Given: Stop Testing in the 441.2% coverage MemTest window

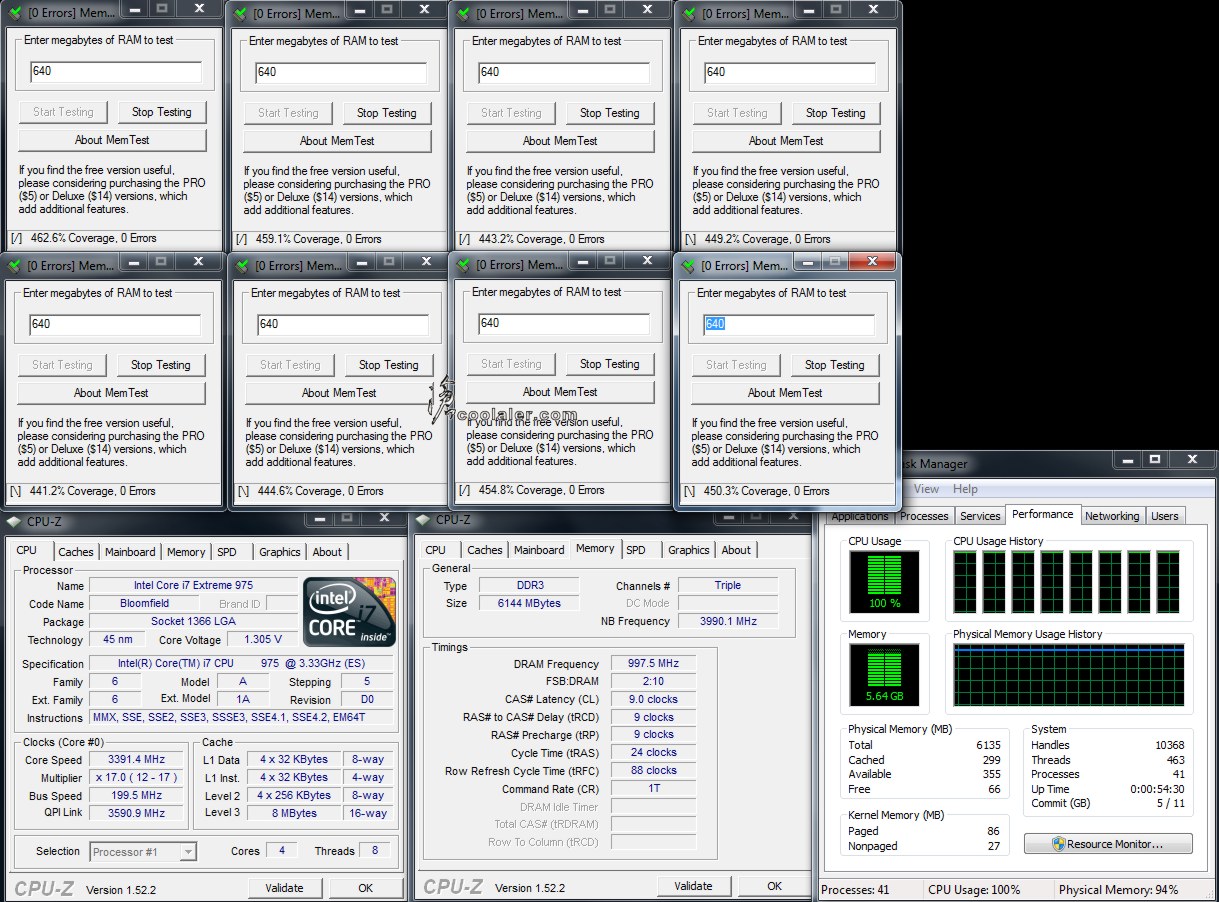Looking at the screenshot, I should 160,365.
